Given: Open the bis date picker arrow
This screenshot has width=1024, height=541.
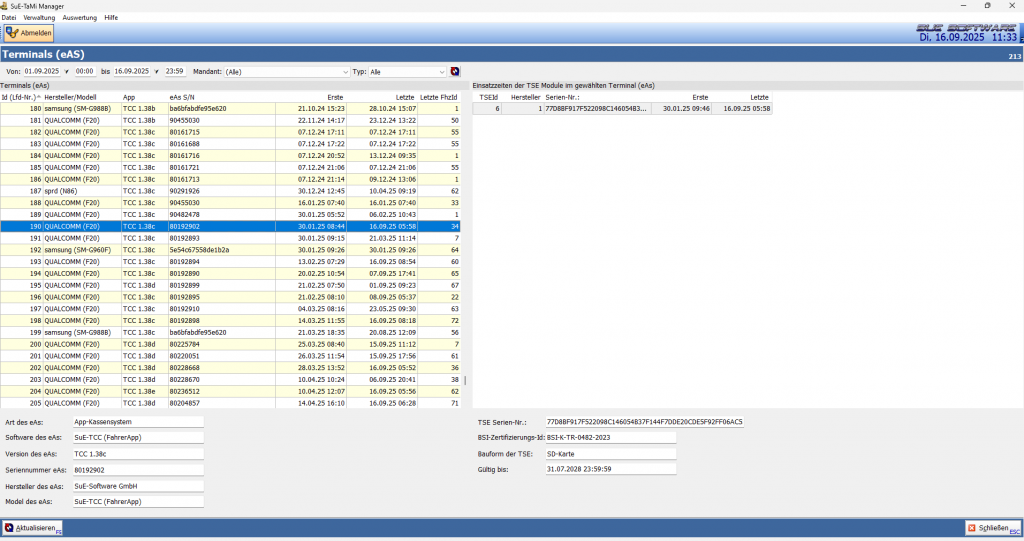Looking at the screenshot, I should pyautogui.click(x=158, y=72).
